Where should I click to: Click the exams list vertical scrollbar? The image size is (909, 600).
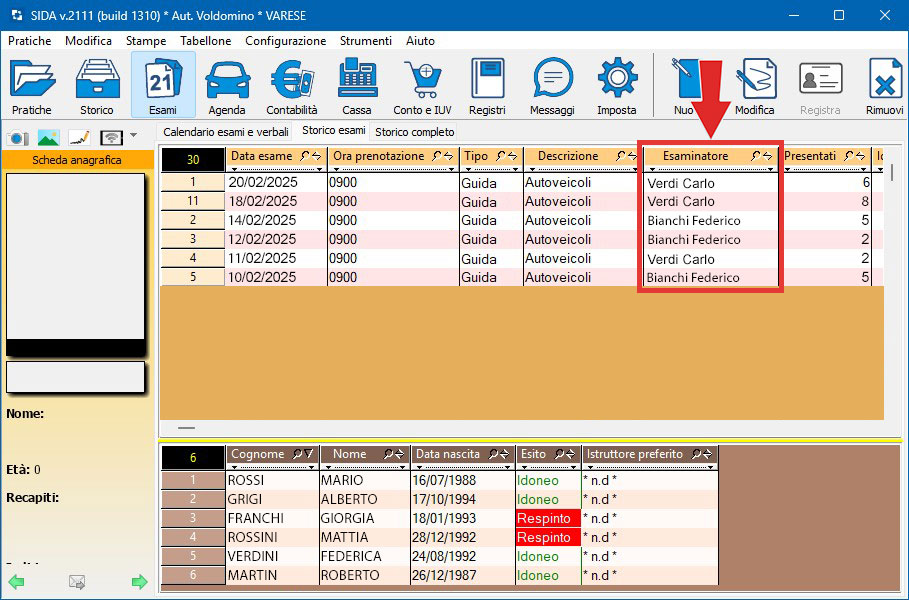[893, 173]
